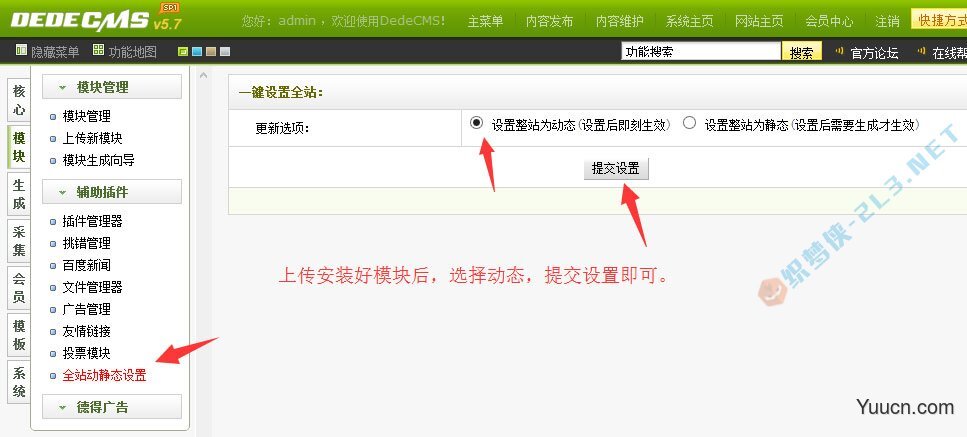Open the 功能地图 function map icon
The height and width of the screenshot is (437, 967).
coord(98,50)
